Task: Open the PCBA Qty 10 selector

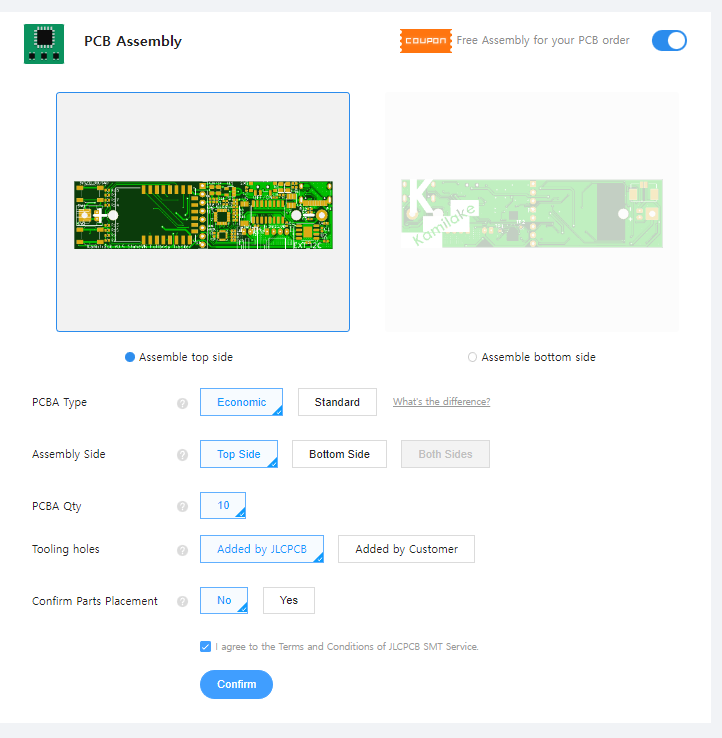Action: pyautogui.click(x=223, y=505)
